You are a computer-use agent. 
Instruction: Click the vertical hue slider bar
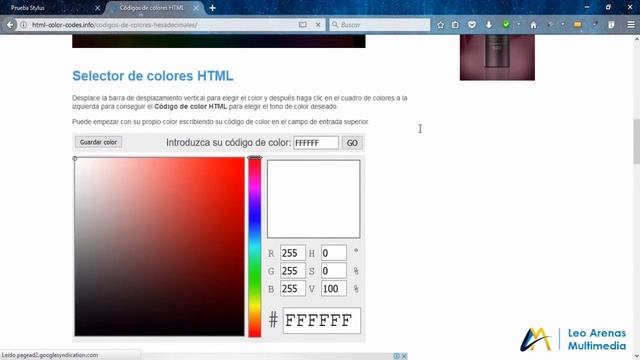click(x=255, y=247)
